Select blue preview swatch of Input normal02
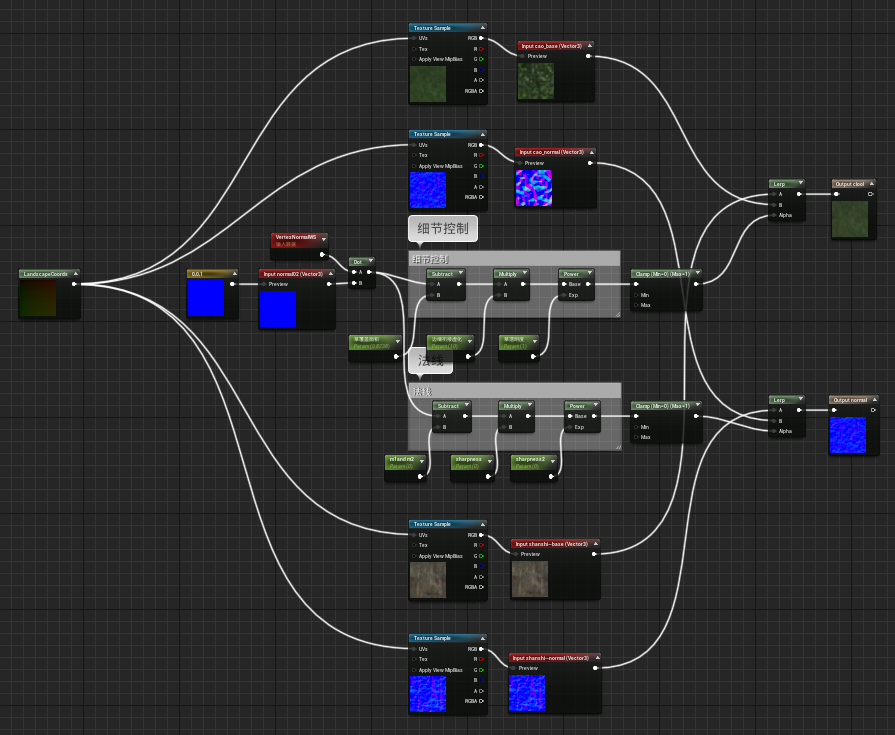895x735 pixels. 278,309
